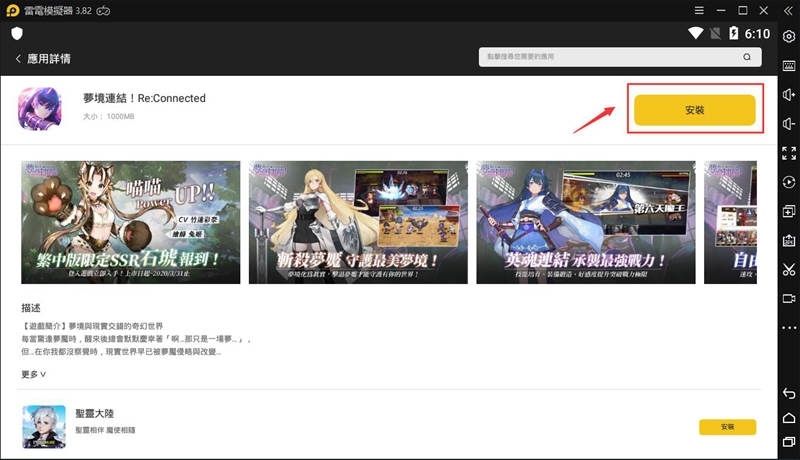Click the shield icon in status bar
The image size is (800, 460).
coord(17,34)
